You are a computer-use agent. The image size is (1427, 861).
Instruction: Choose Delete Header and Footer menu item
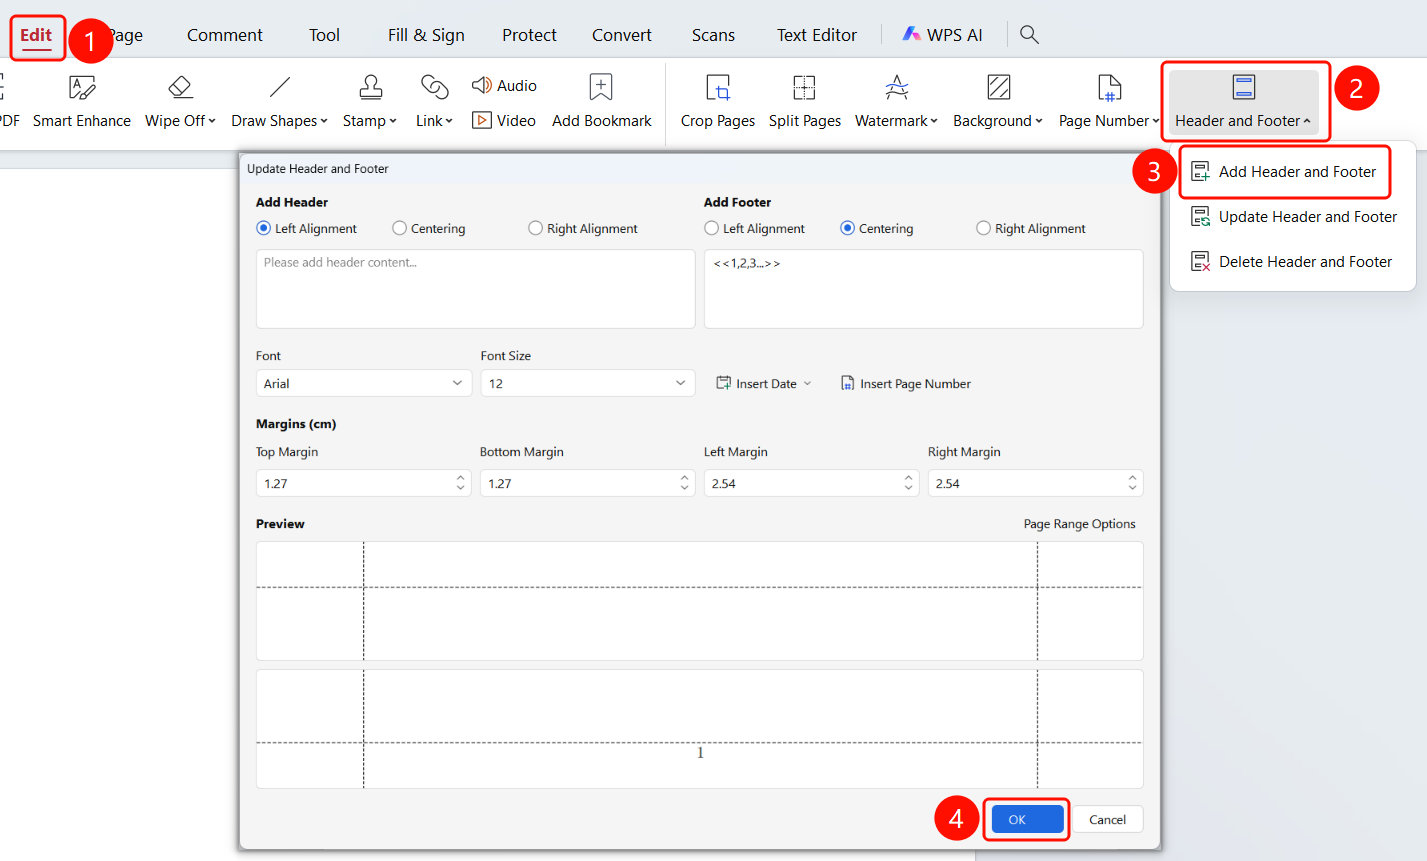tap(1291, 262)
